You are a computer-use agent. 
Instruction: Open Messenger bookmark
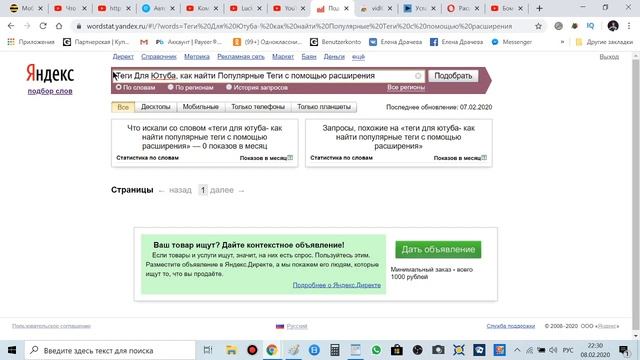pyautogui.click(x=511, y=42)
